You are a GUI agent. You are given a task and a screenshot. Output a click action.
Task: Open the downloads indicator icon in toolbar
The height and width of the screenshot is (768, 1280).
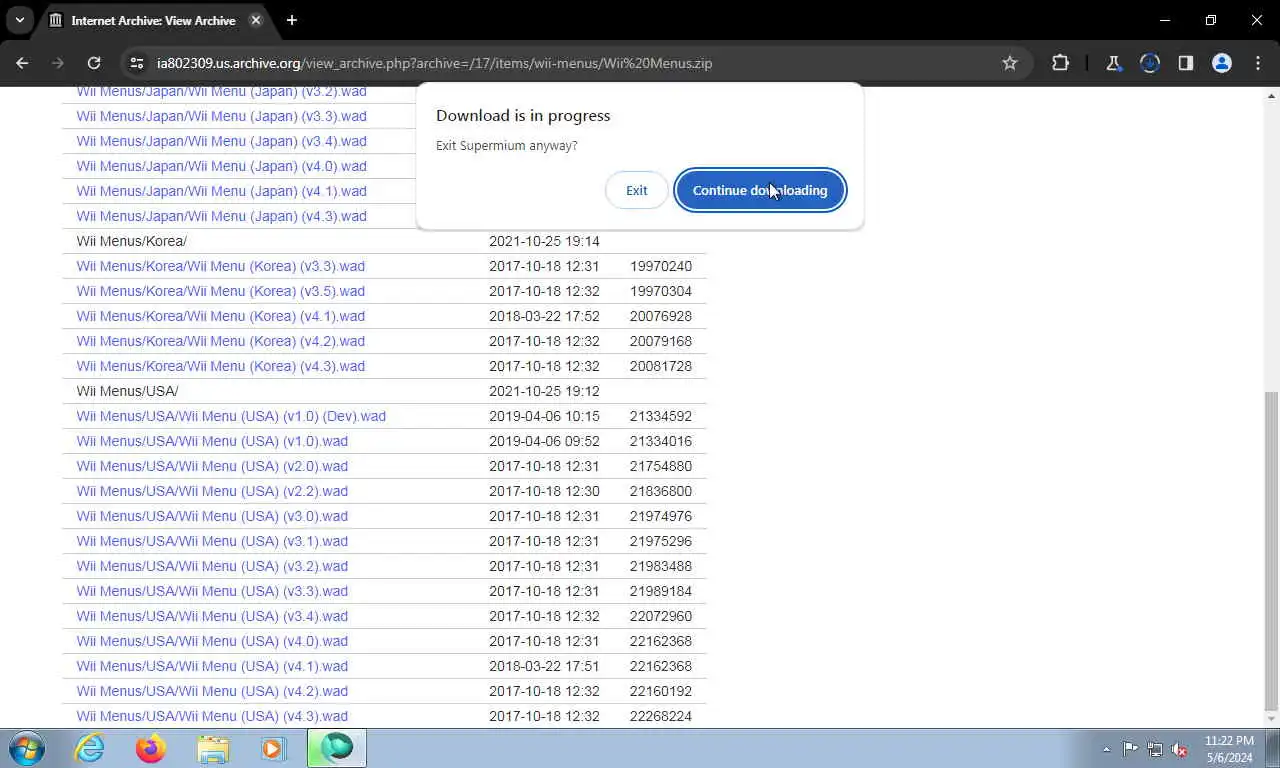click(1149, 63)
